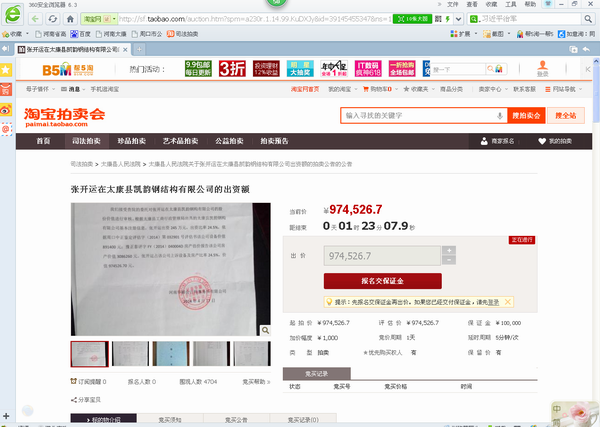Click the magnifier zoom icon on product image
600x427 pixels.
265,330
